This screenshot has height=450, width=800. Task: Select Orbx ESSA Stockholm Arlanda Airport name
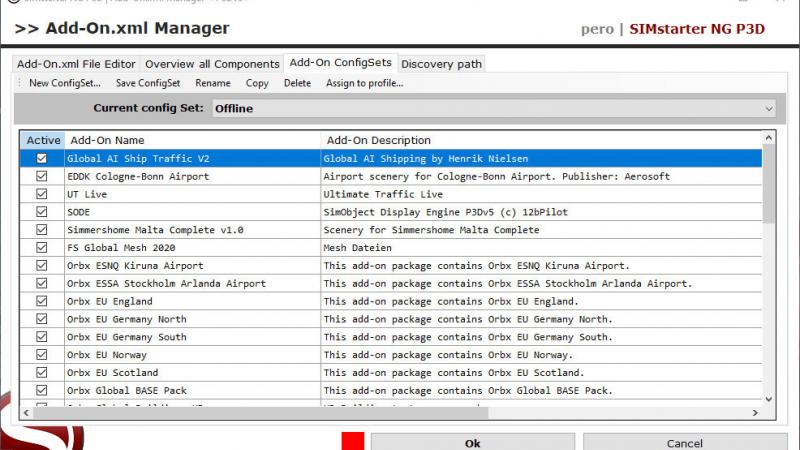(x=166, y=283)
